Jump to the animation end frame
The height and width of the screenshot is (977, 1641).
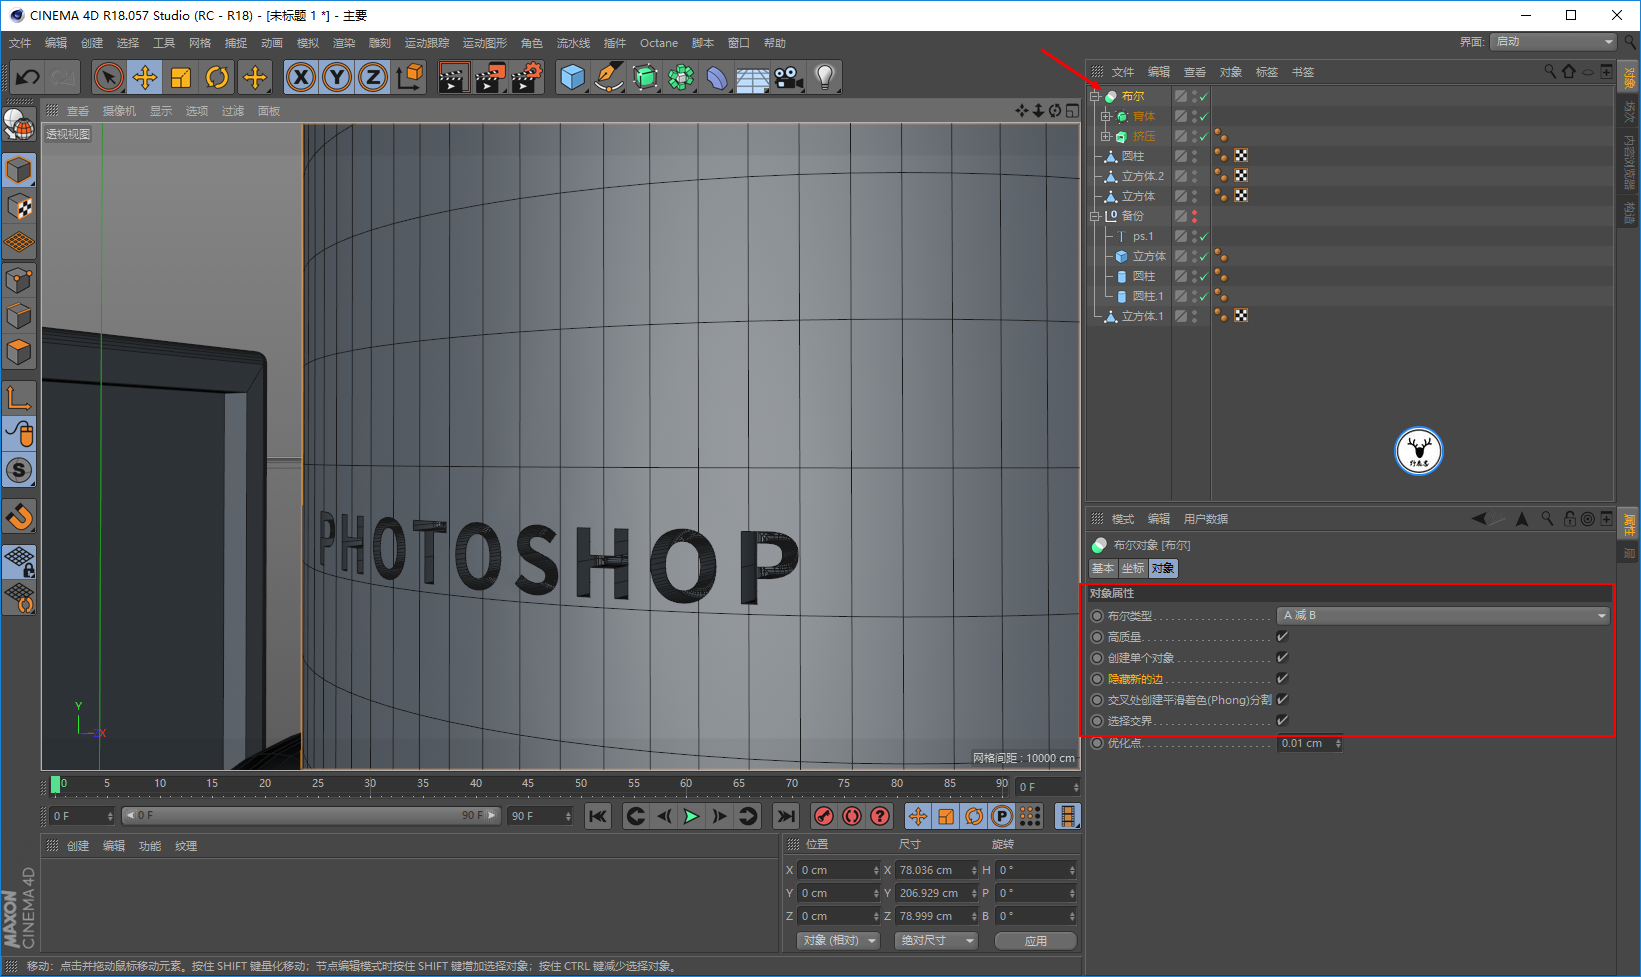pyautogui.click(x=786, y=816)
